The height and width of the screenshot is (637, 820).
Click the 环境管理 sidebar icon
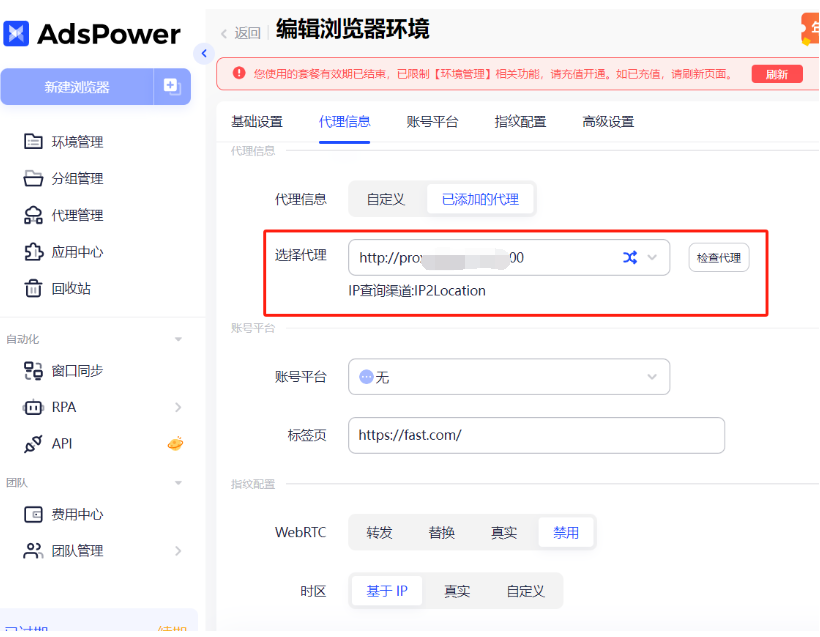coord(33,142)
